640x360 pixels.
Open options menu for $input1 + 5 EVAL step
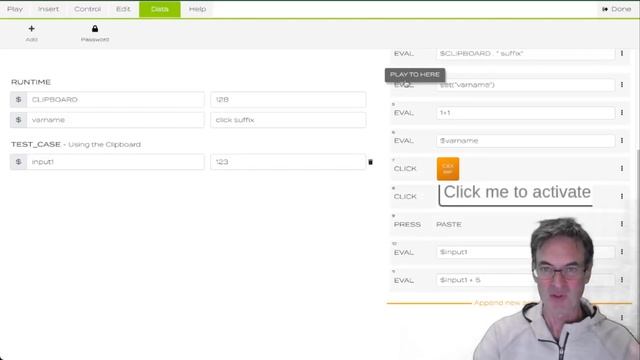point(622,280)
